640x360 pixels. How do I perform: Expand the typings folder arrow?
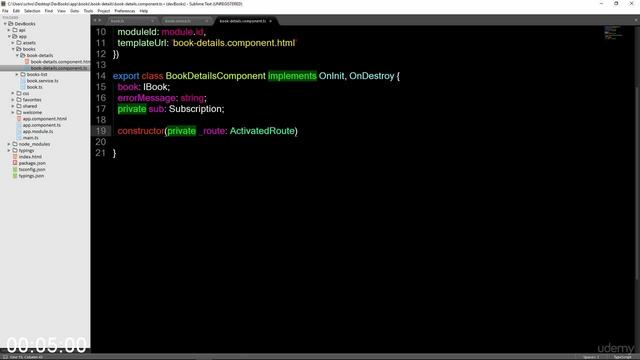point(9,150)
